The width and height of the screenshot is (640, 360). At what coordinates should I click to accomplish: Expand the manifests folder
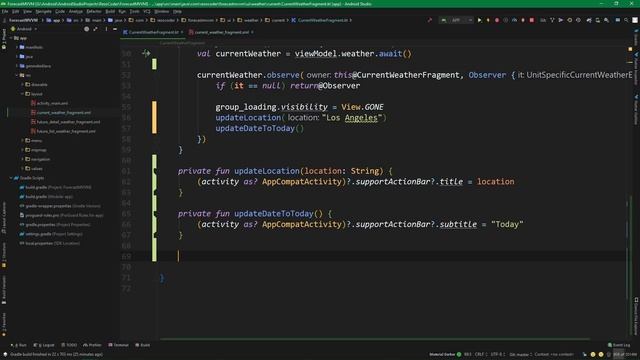(17, 47)
